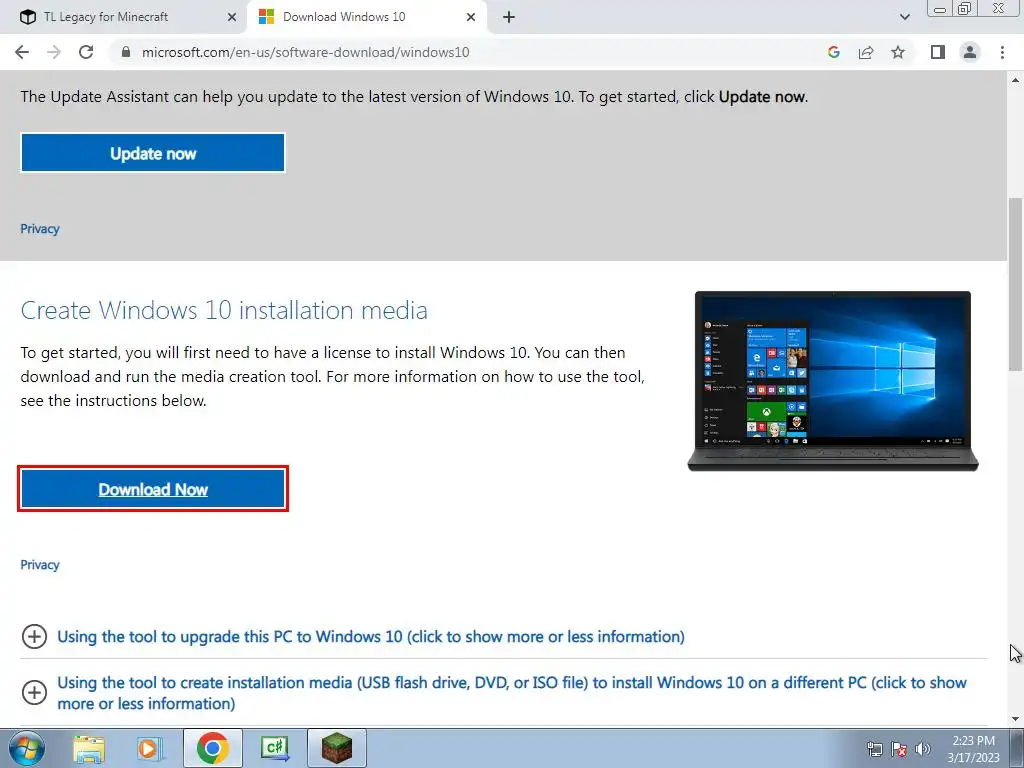Image resolution: width=1024 pixels, height=768 pixels.
Task: Click the share page icon
Action: pos(866,52)
